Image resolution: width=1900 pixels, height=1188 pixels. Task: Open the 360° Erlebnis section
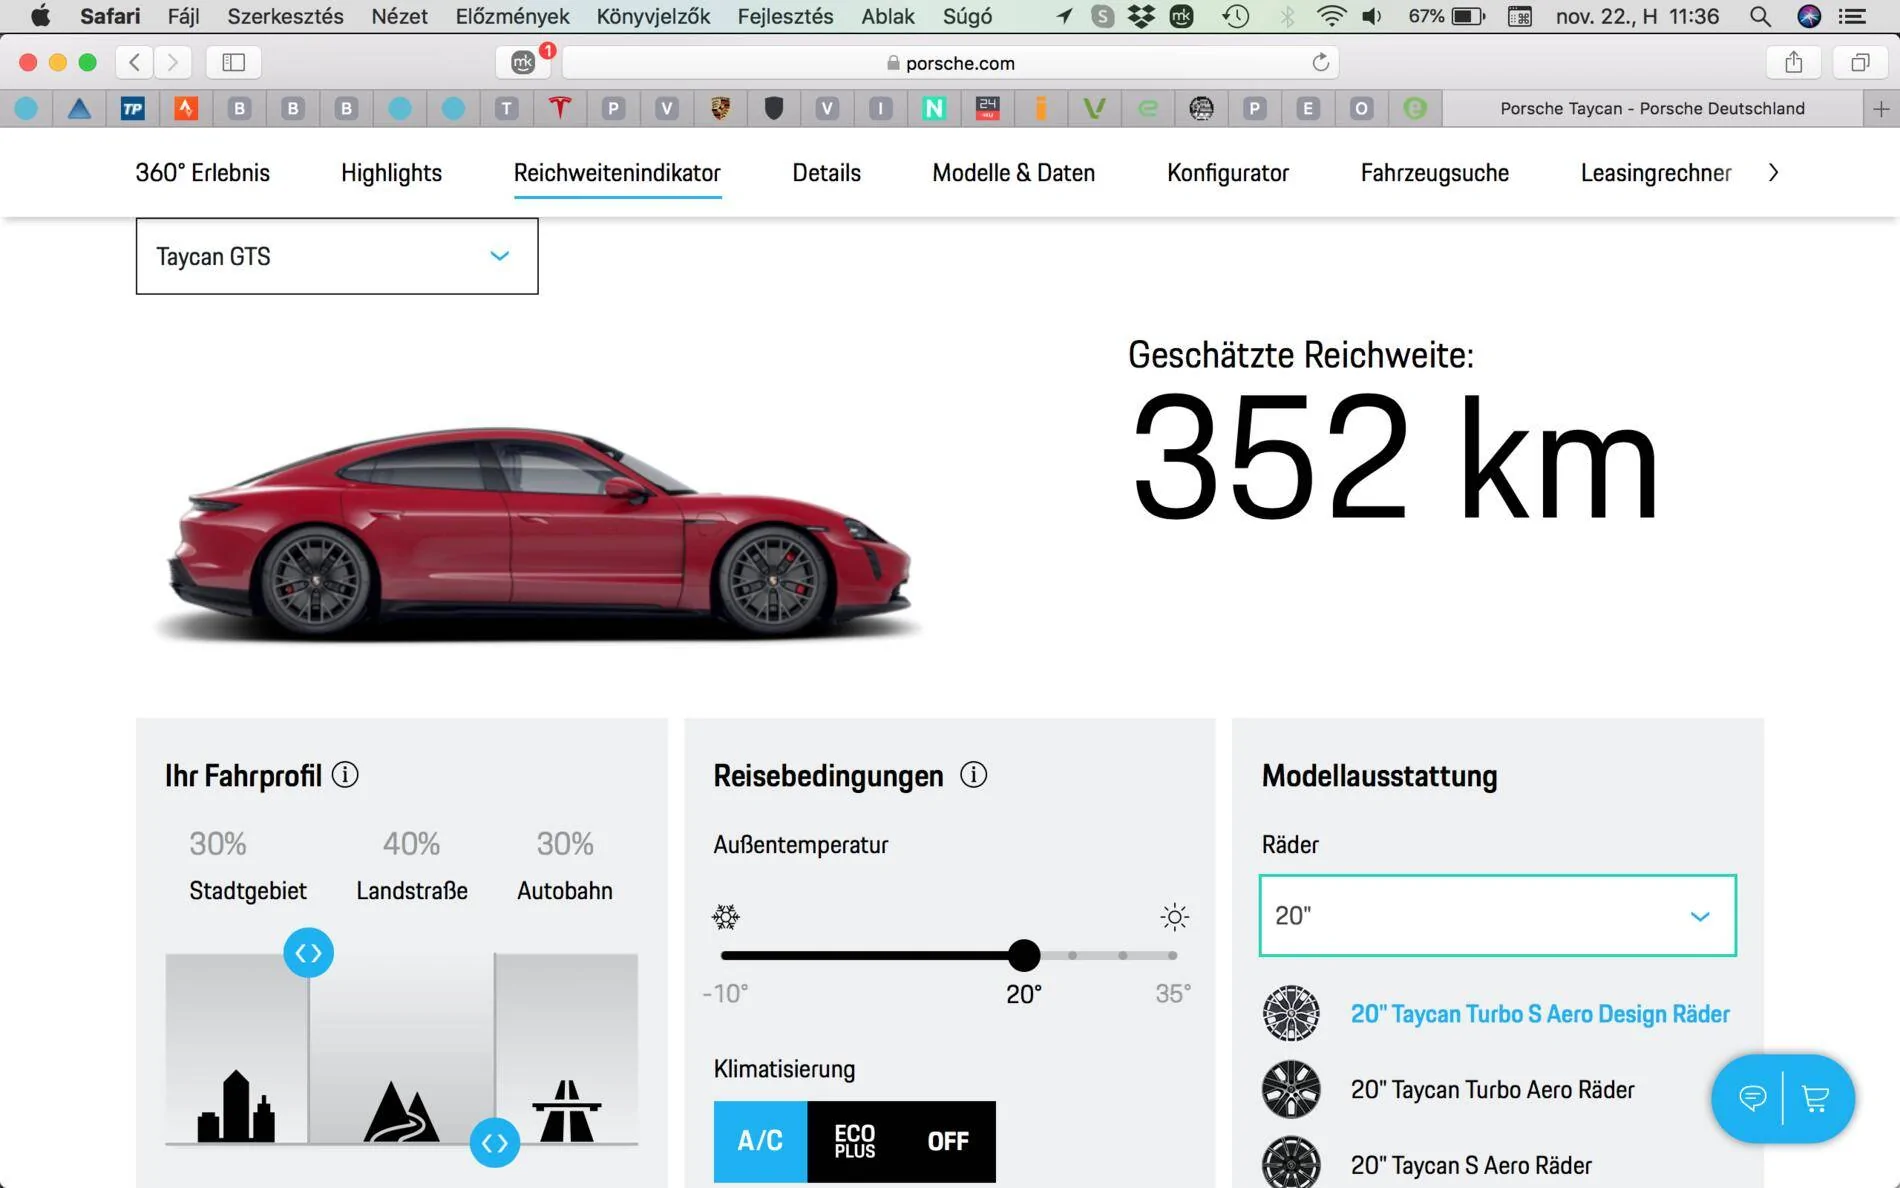click(x=203, y=172)
